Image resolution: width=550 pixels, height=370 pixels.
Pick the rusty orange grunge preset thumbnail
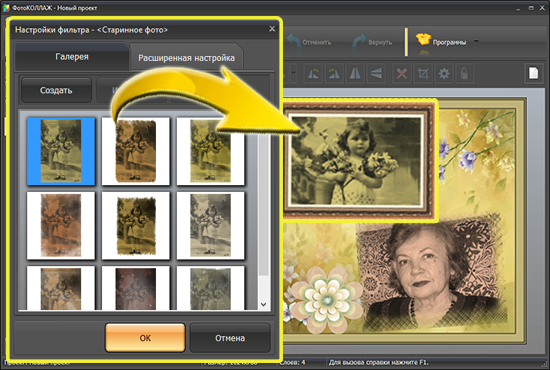coord(61,226)
